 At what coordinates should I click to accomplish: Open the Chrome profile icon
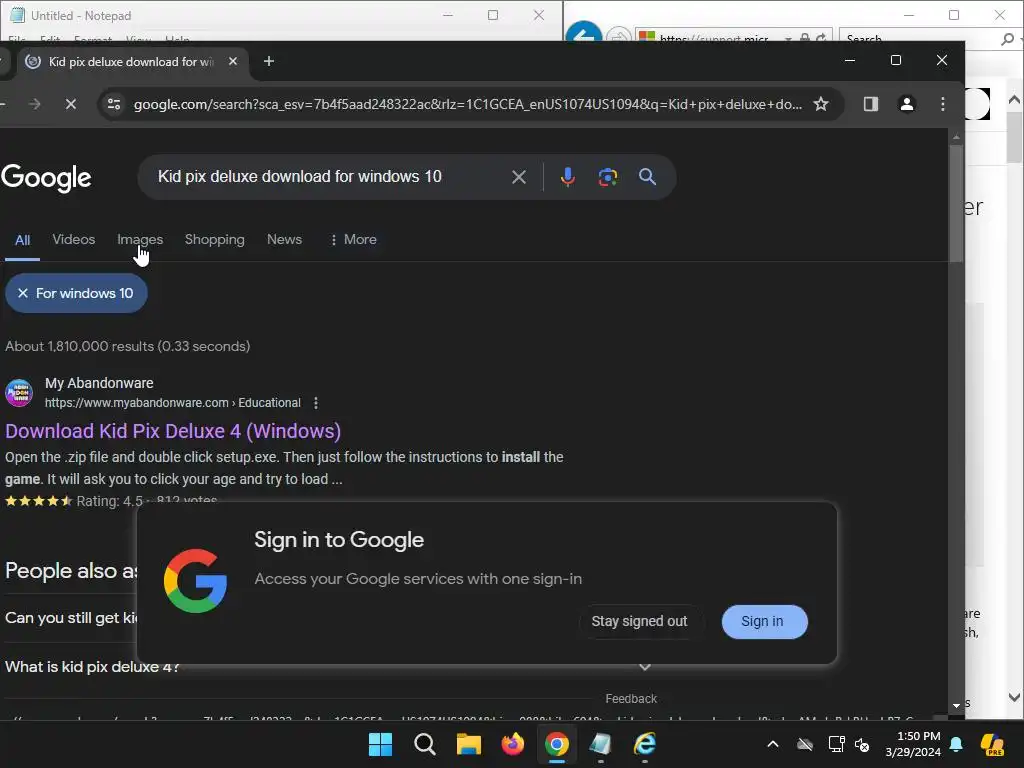click(x=906, y=104)
